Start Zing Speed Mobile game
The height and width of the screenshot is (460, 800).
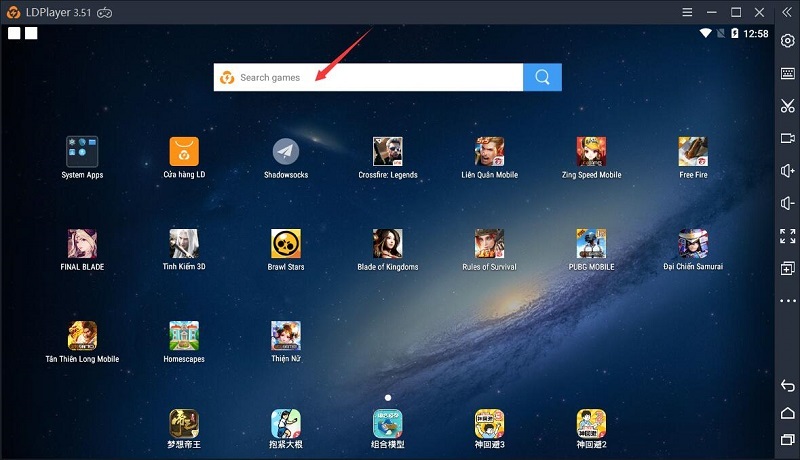[591, 151]
